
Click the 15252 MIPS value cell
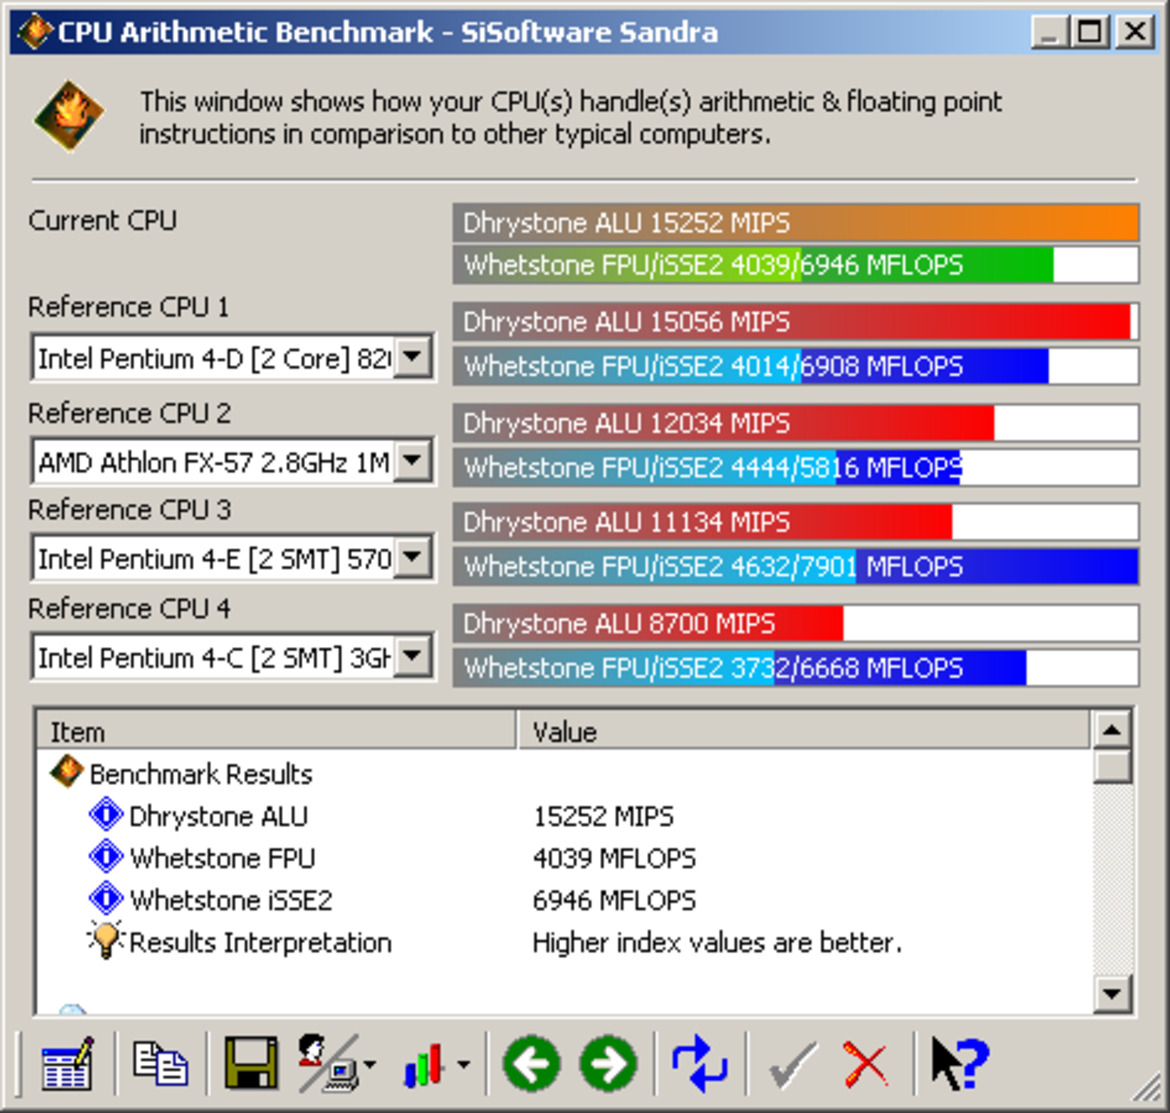click(x=603, y=815)
